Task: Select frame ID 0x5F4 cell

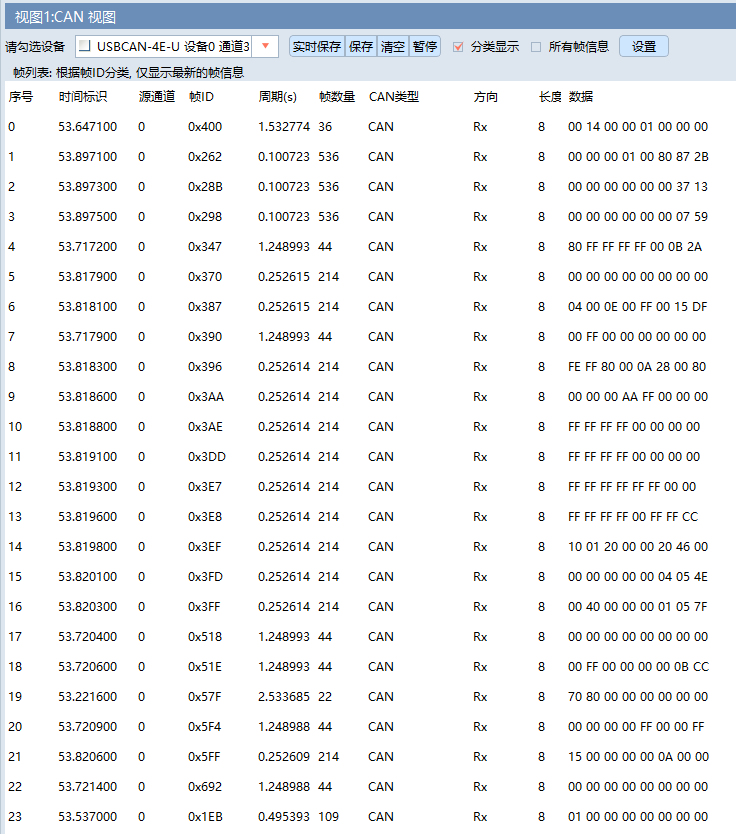Action: pyautogui.click(x=204, y=727)
